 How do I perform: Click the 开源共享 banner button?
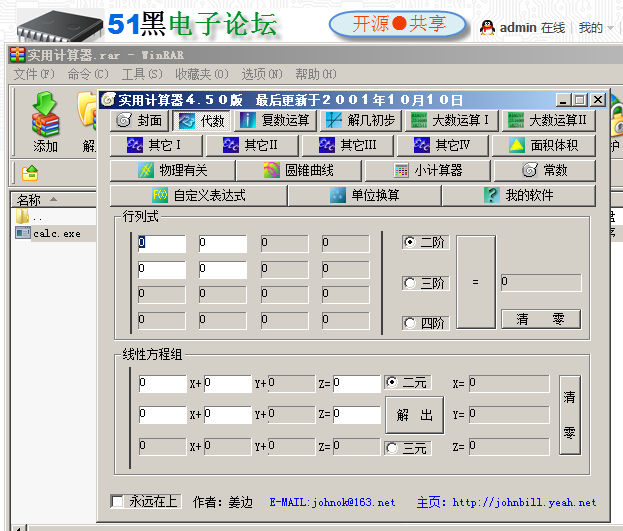pos(398,24)
